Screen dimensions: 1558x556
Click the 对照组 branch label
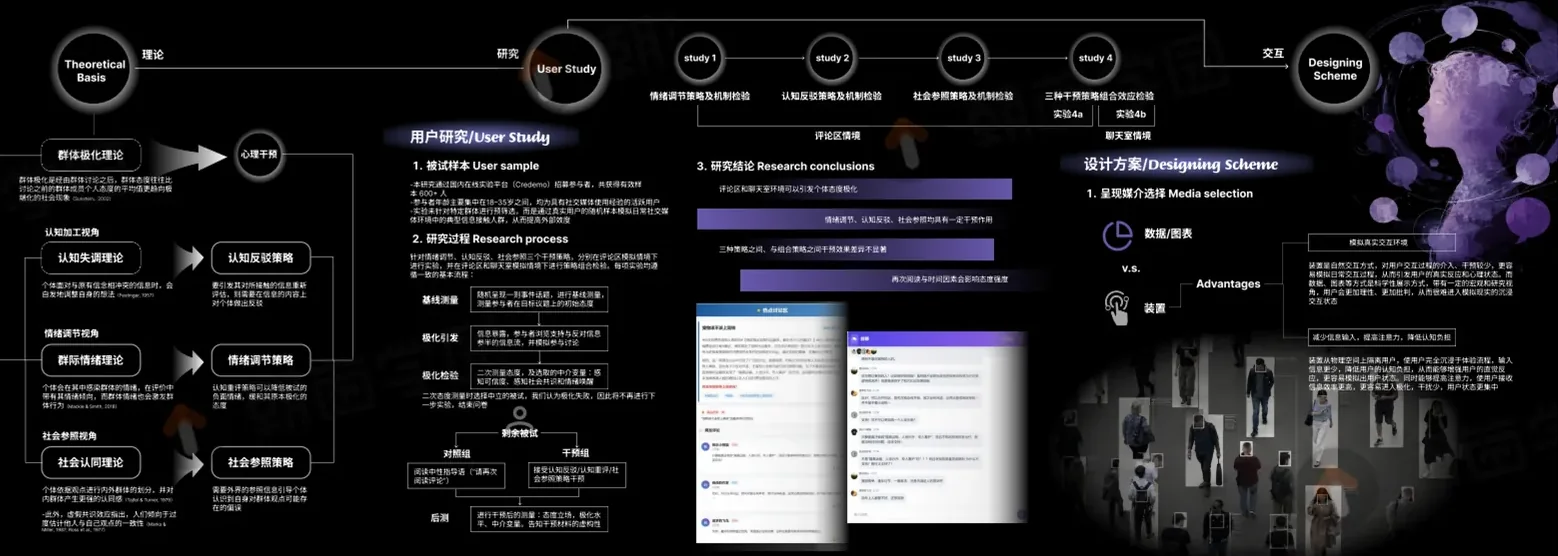[458, 453]
